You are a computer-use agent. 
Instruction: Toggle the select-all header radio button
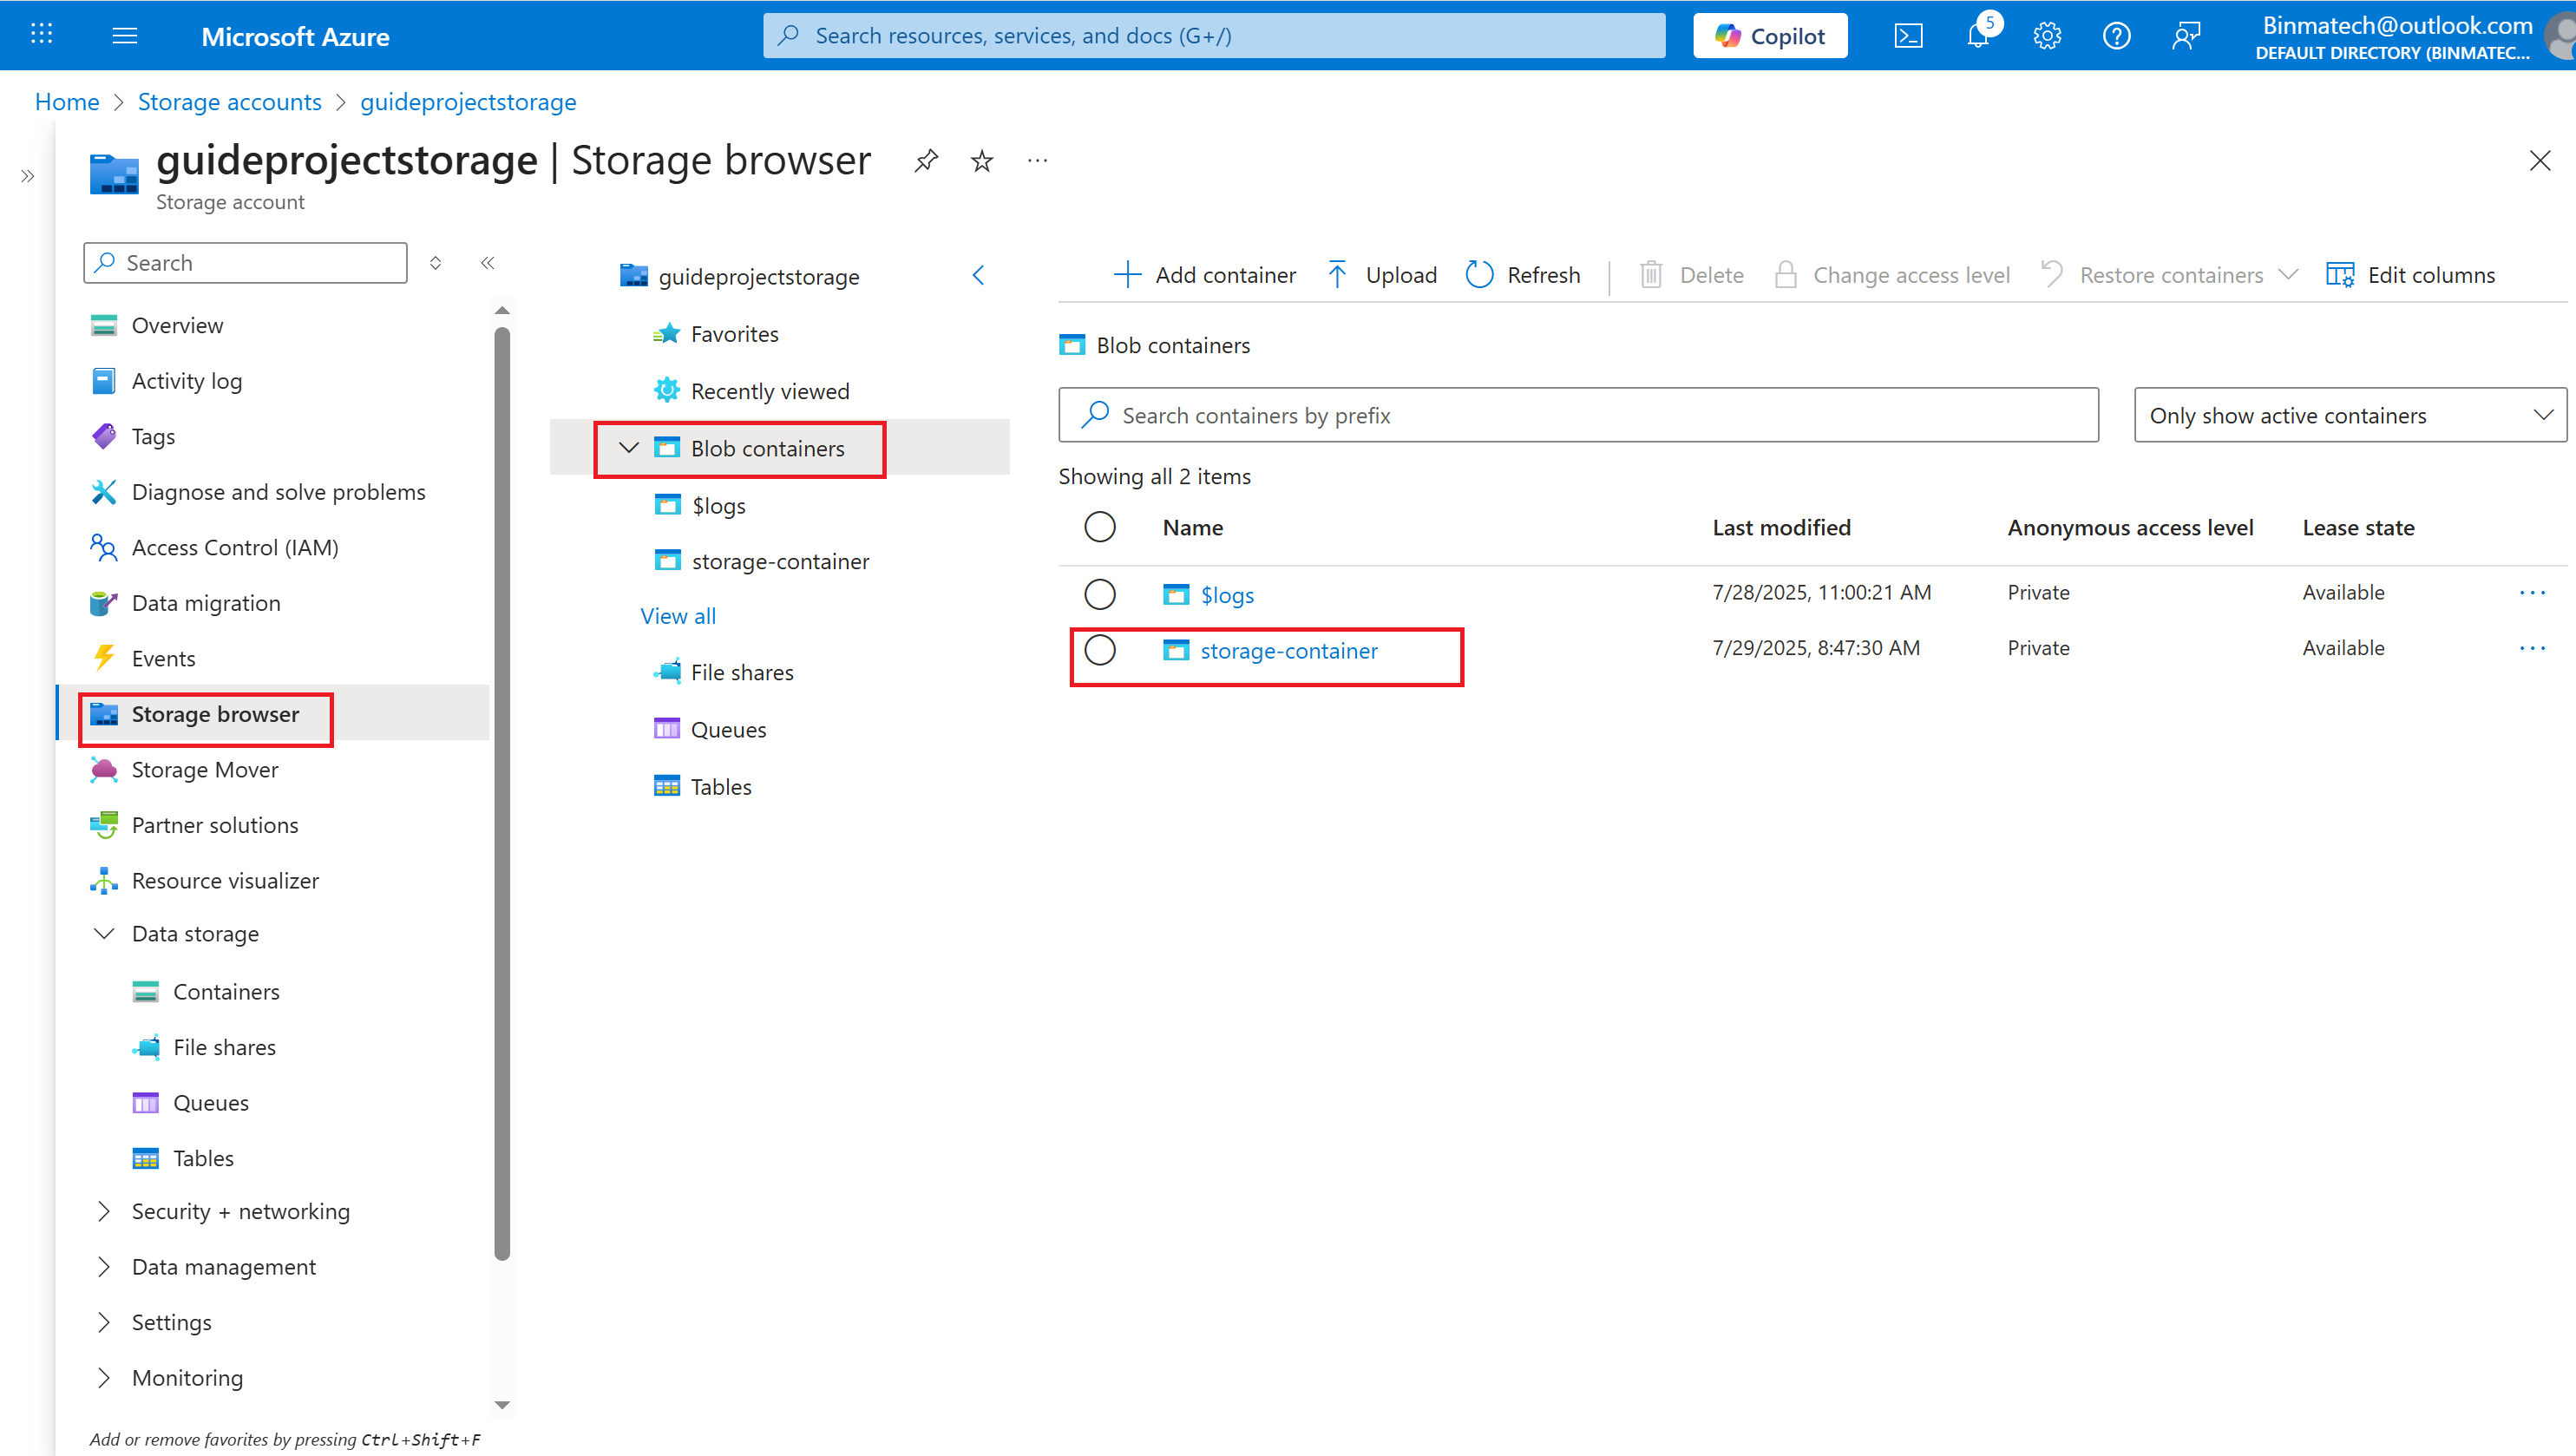1100,527
